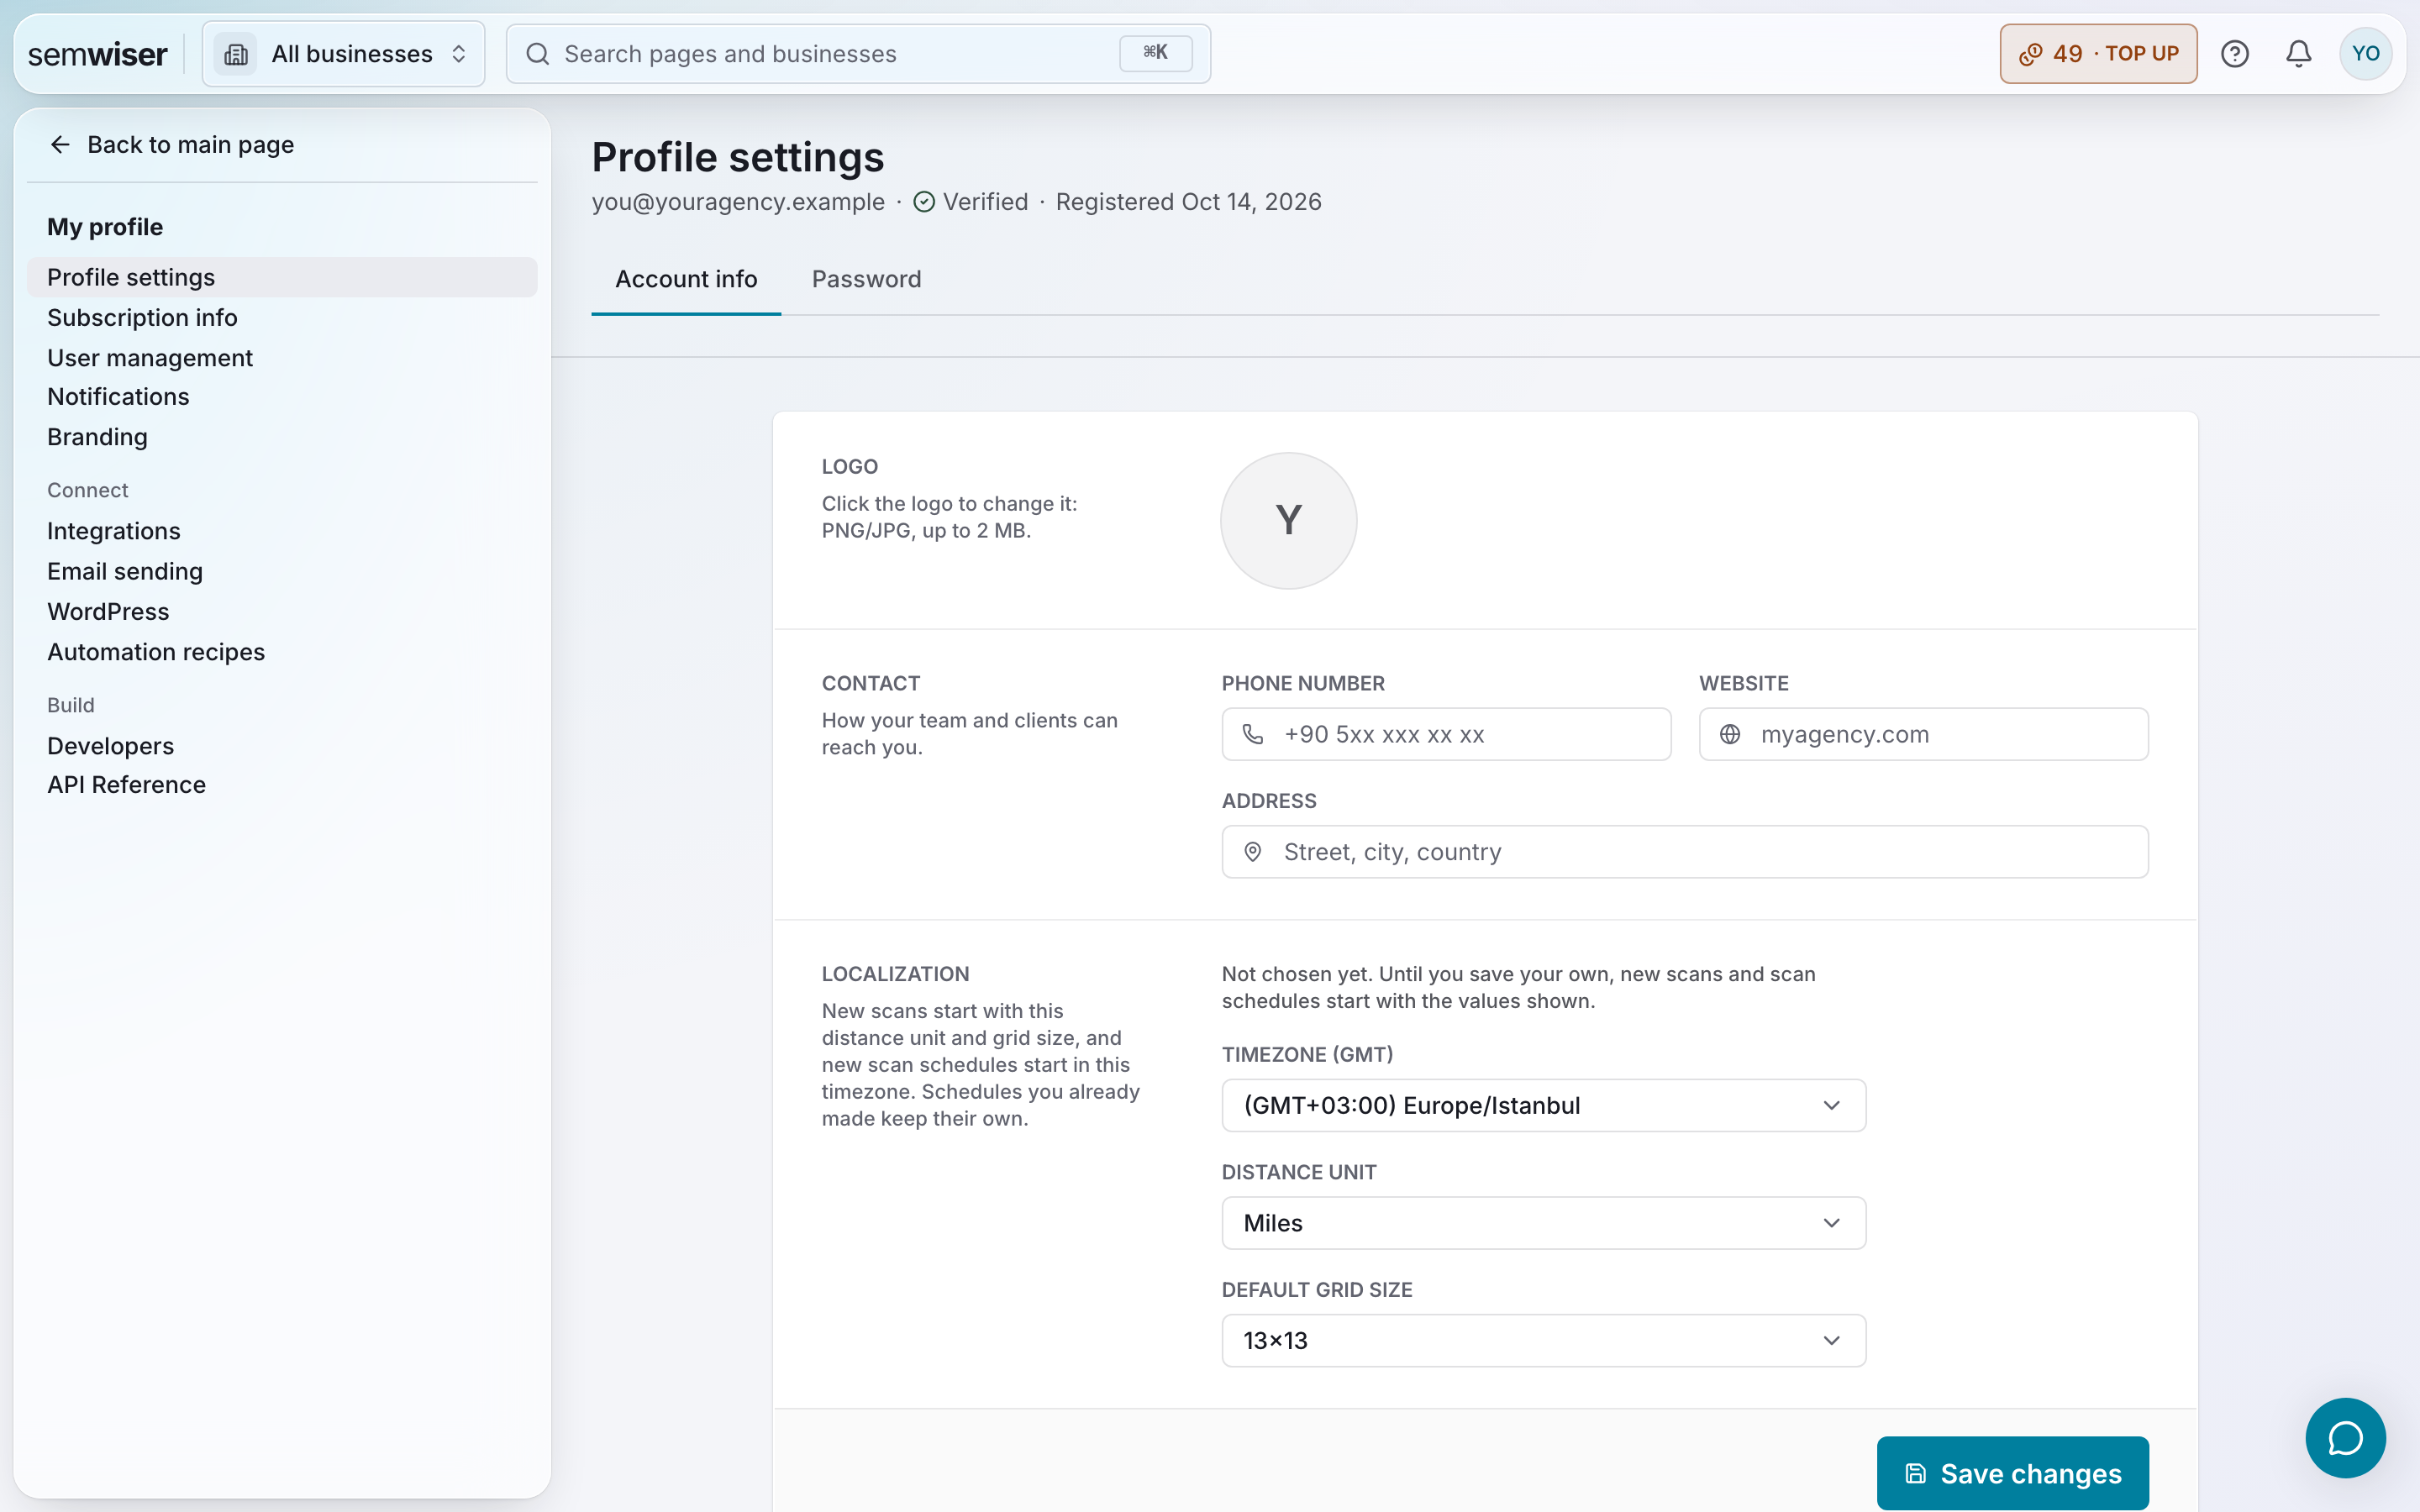
Task: Click the Y logo avatar to change it
Action: click(1288, 520)
